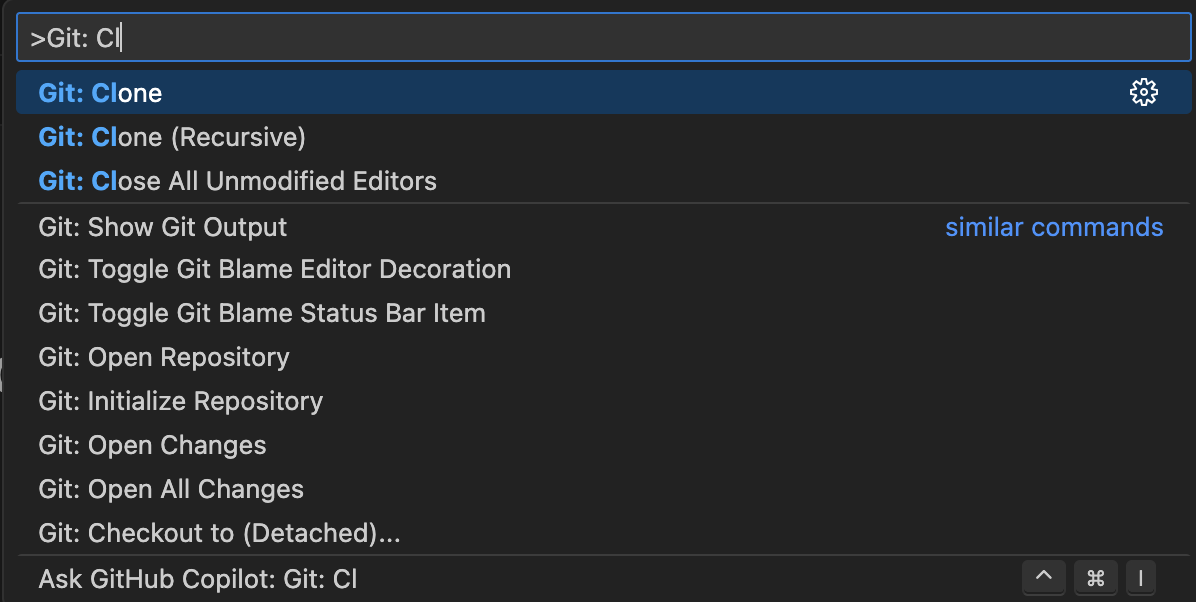This screenshot has width=1196, height=602.
Task: Click the command key icon at bottom right
Action: click(1095, 578)
